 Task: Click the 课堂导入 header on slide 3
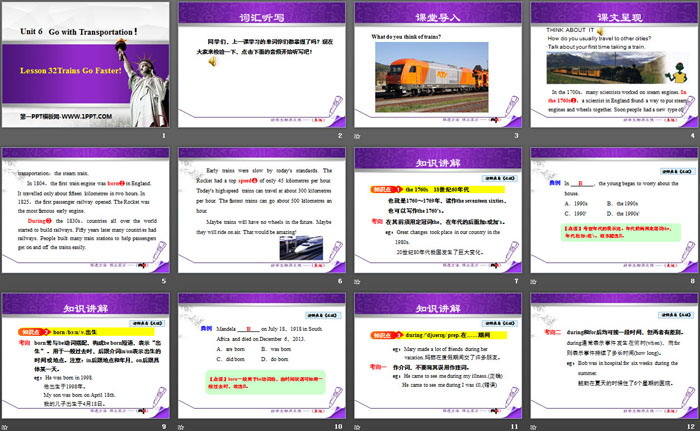tap(436, 18)
